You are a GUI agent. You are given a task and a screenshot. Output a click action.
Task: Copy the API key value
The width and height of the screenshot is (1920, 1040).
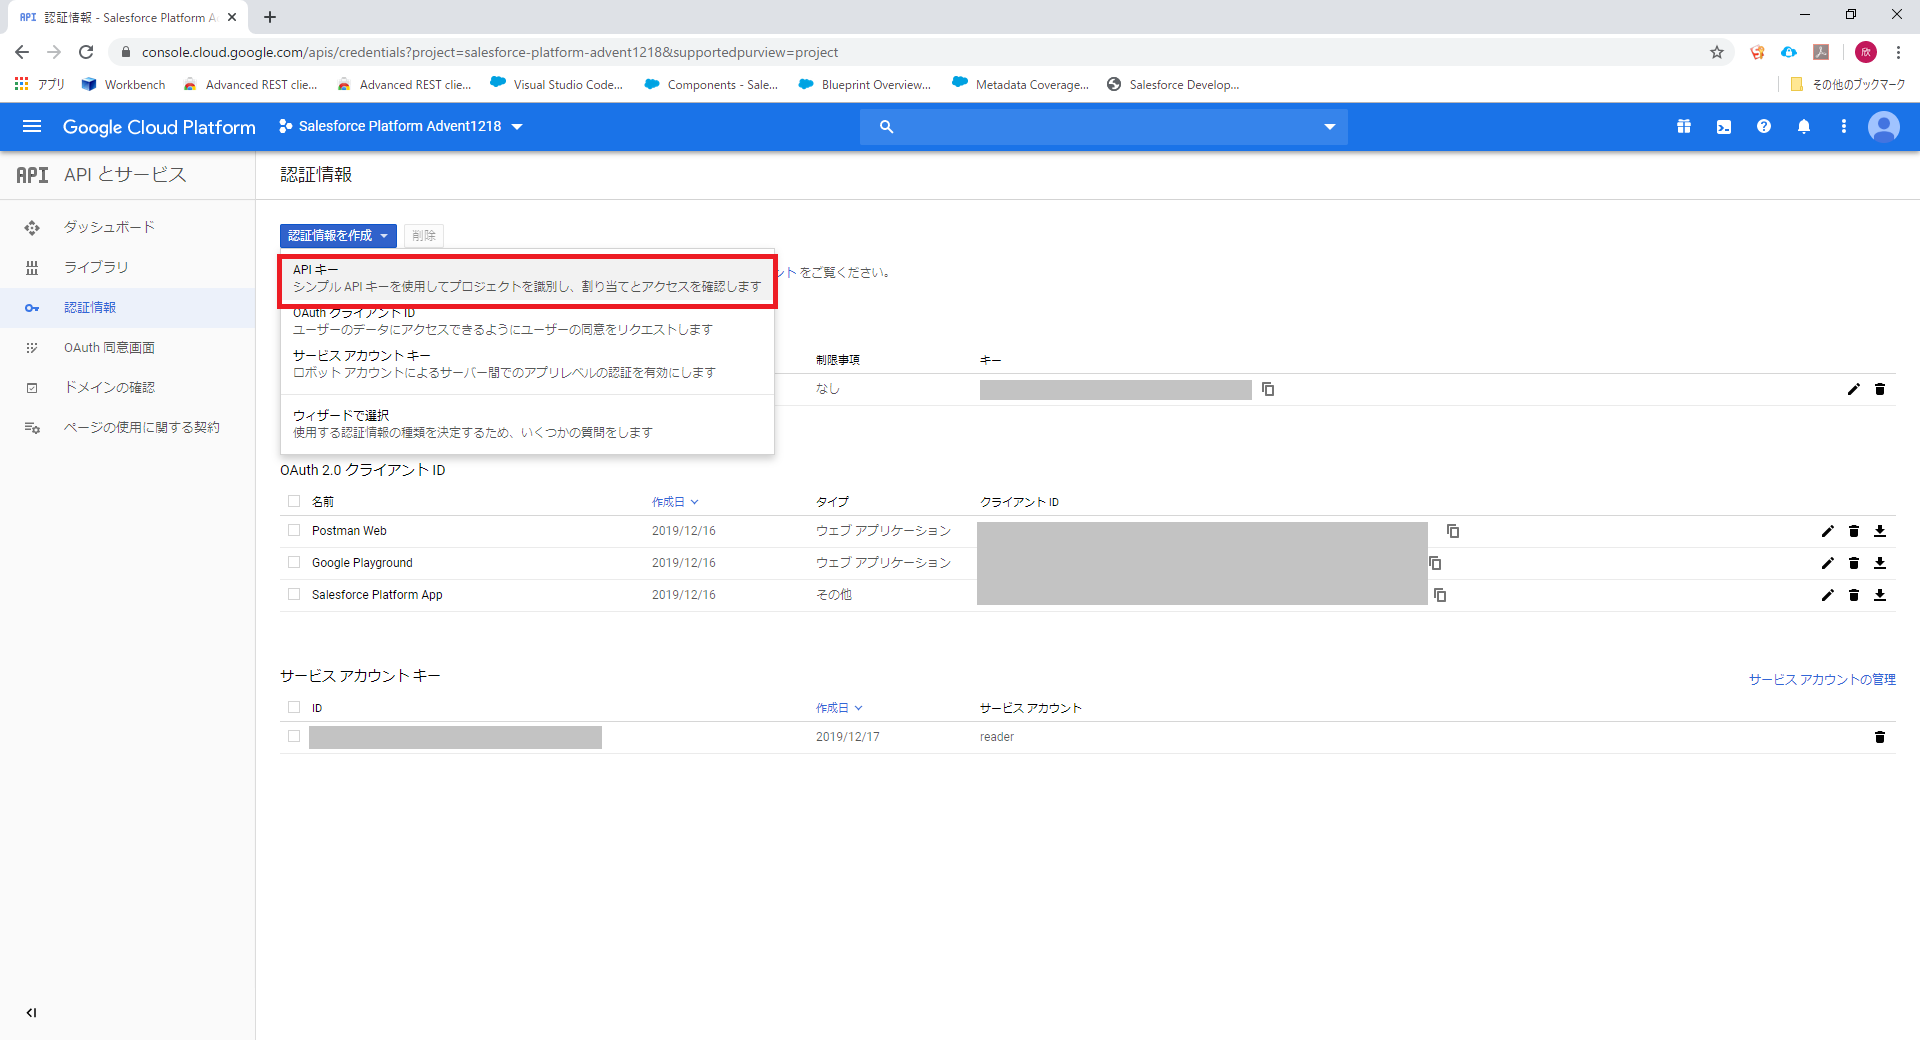pos(1268,389)
